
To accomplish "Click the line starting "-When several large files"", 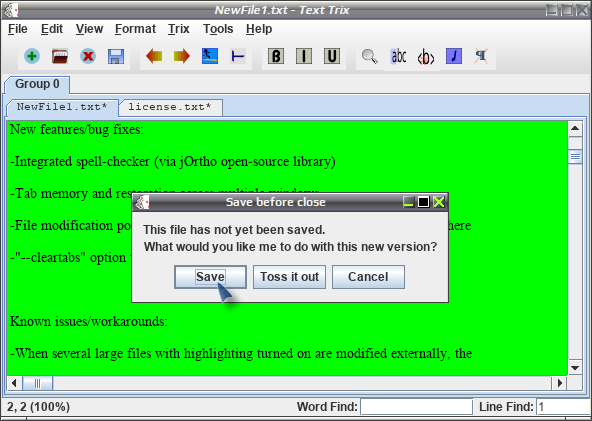I will 241,354.
